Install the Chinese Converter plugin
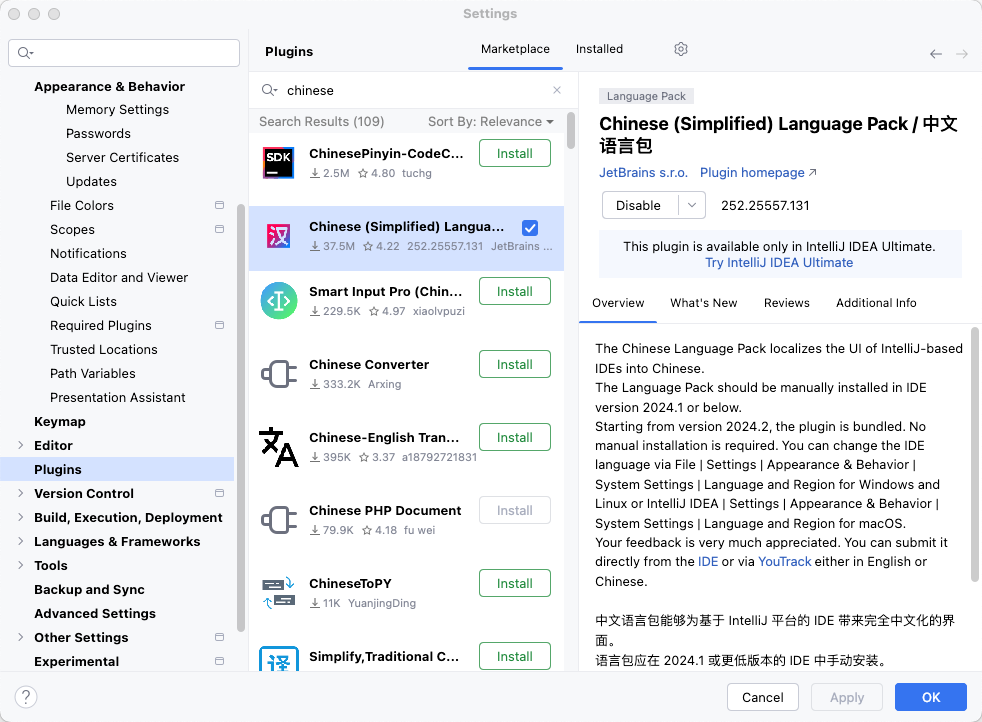Viewport: 982px width, 722px height. [x=515, y=364]
